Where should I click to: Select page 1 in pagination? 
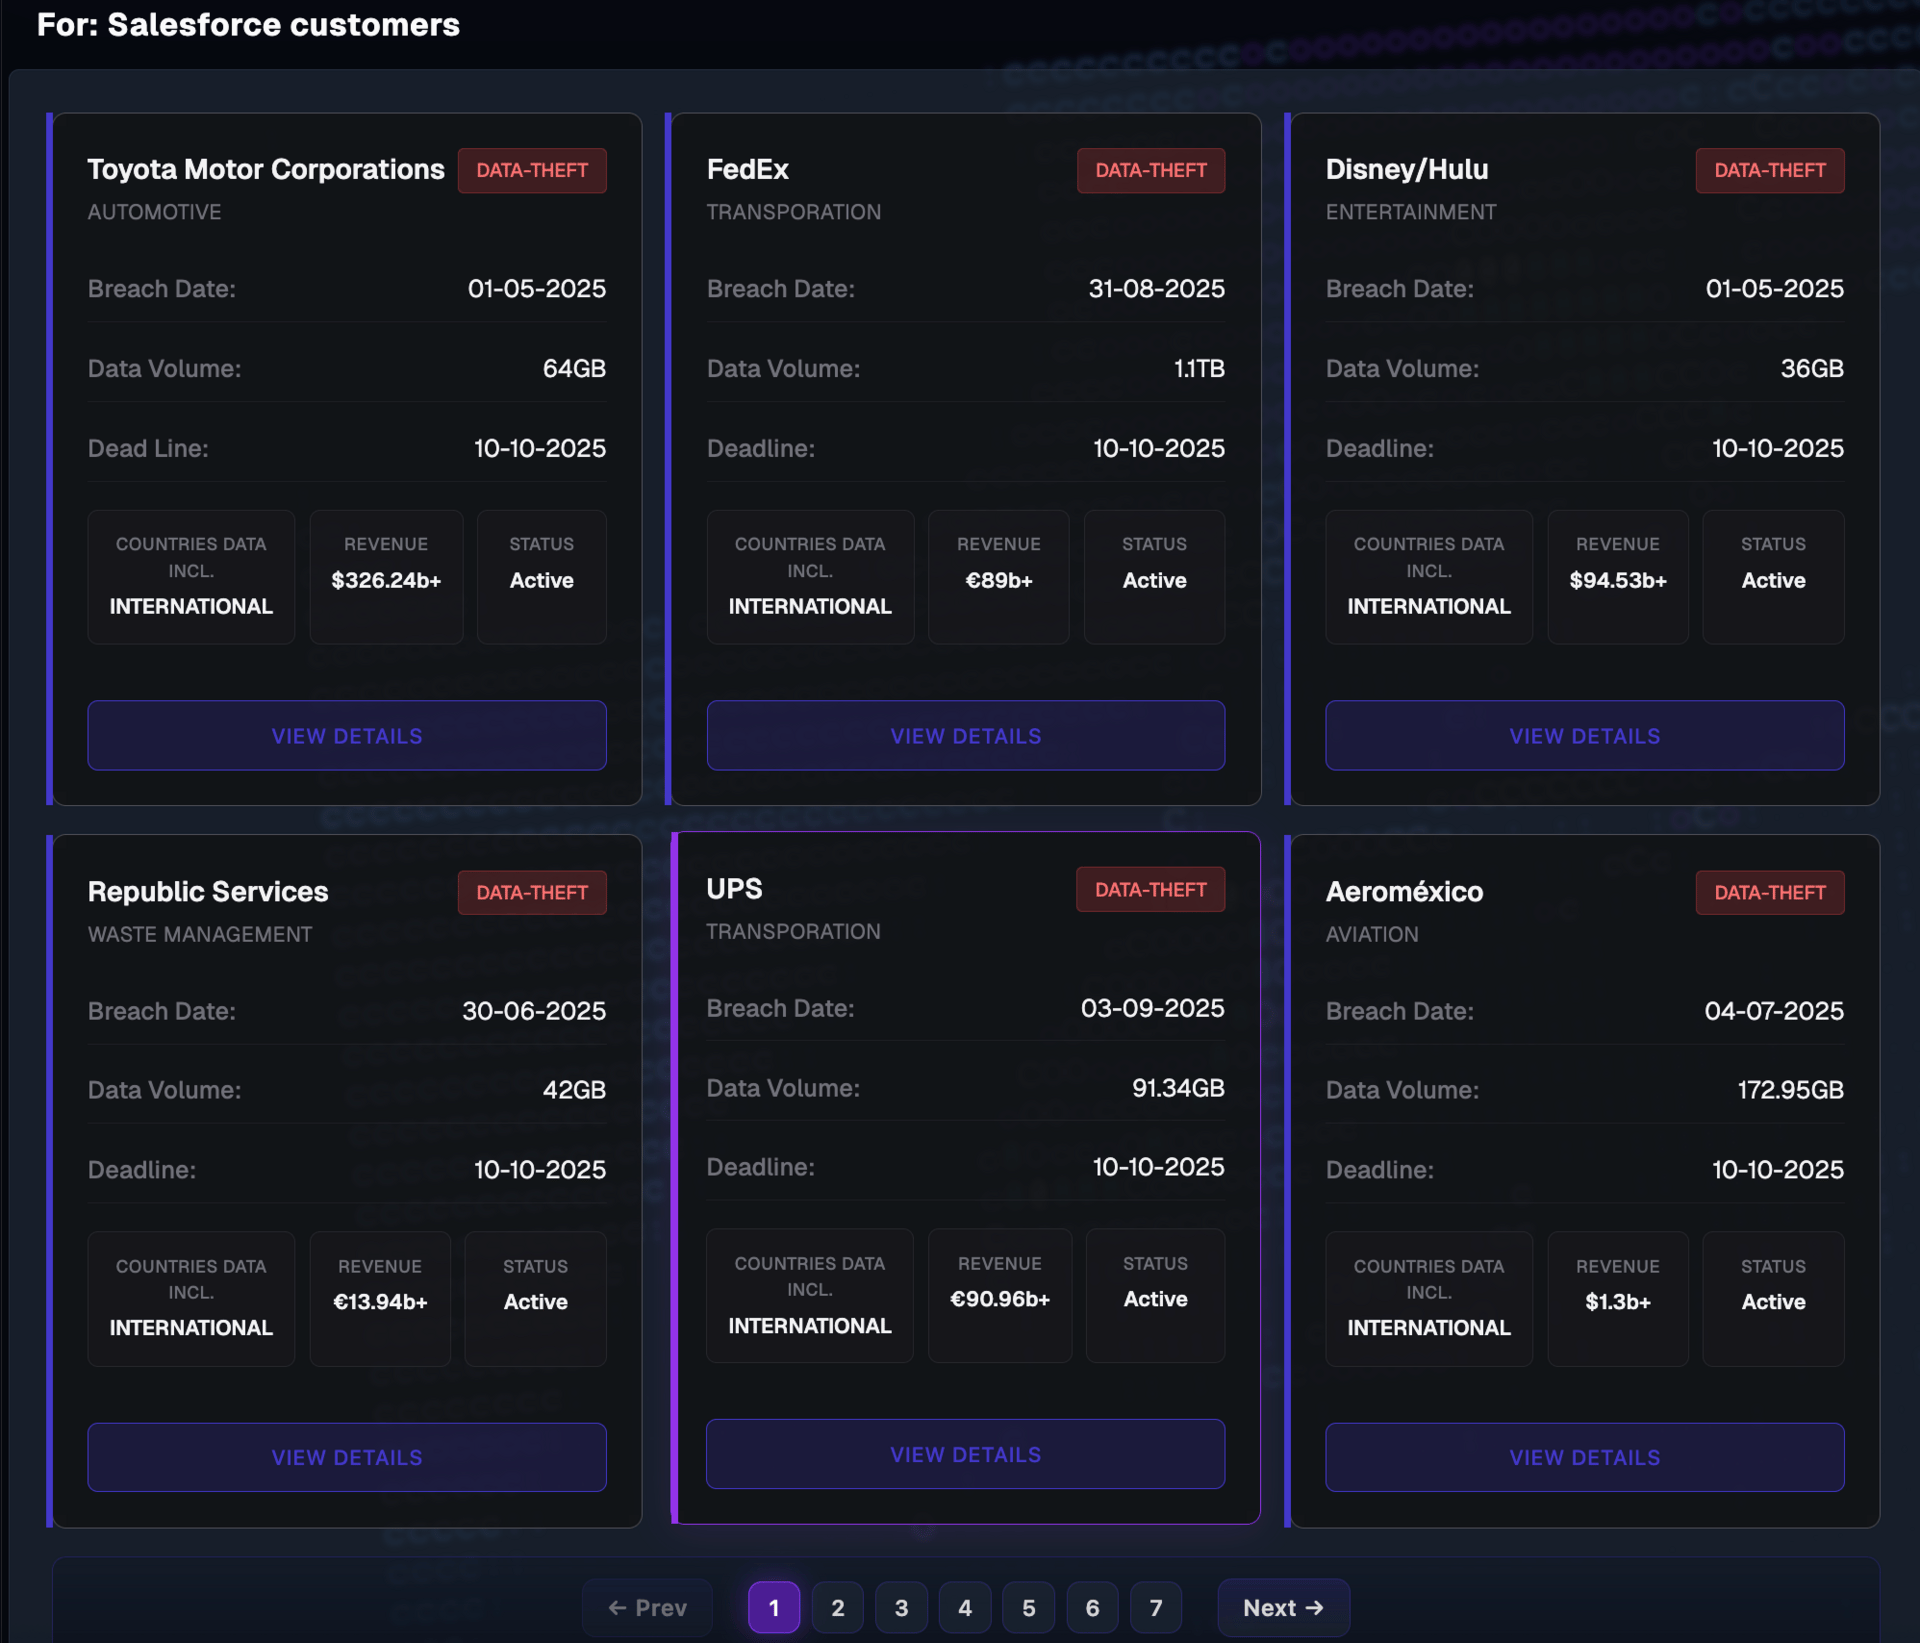coord(773,1608)
